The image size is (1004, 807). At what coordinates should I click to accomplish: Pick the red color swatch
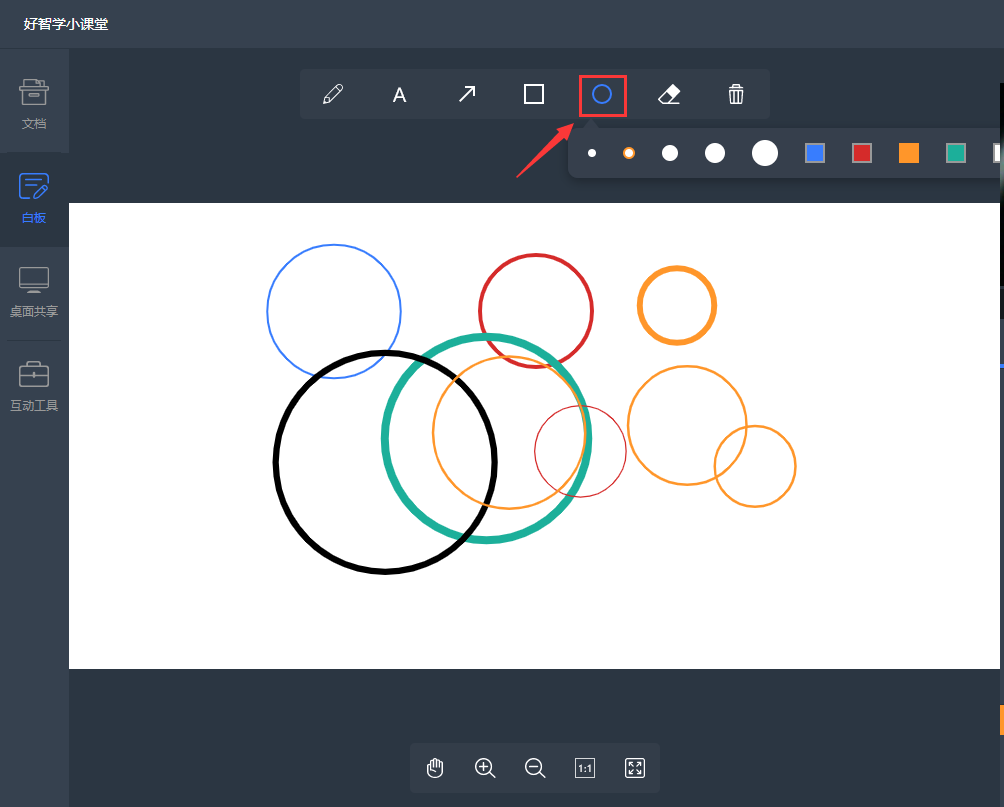(x=862, y=153)
